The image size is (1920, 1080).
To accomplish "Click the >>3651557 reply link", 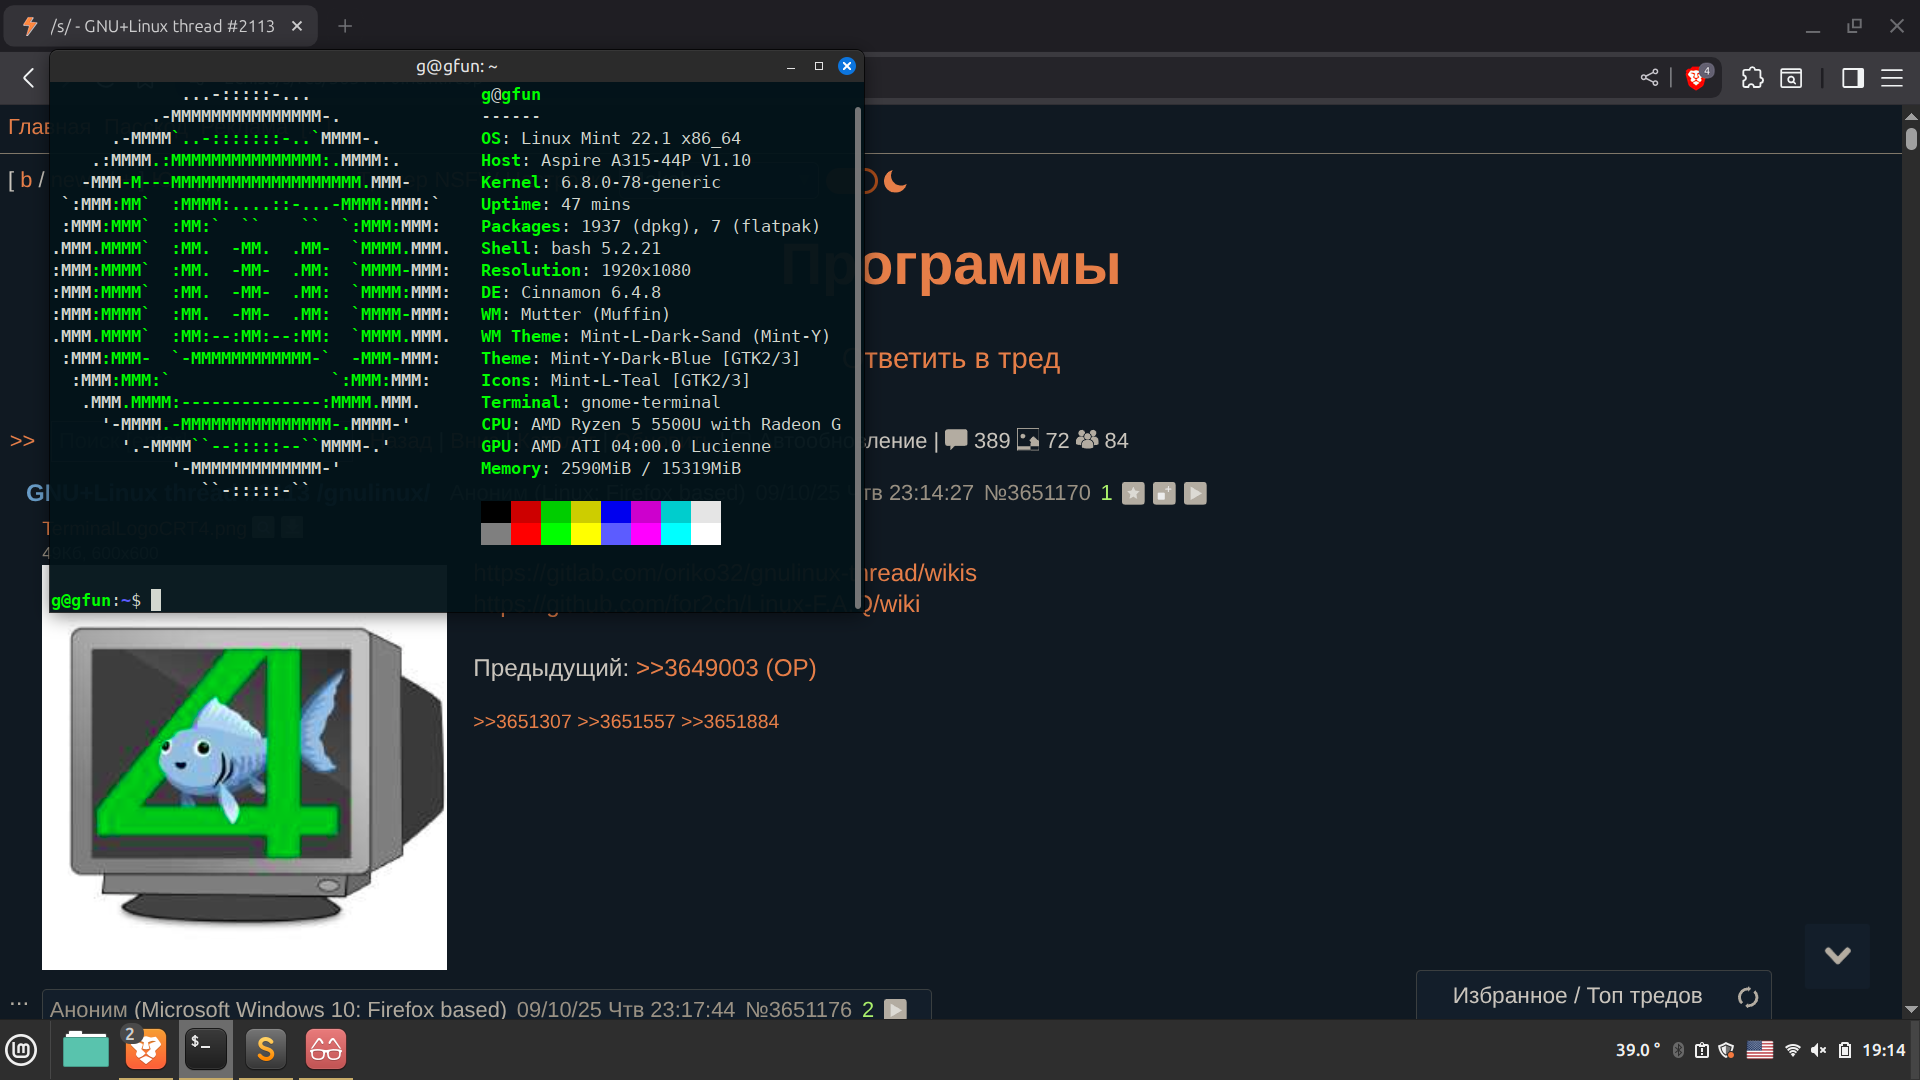I will [626, 722].
